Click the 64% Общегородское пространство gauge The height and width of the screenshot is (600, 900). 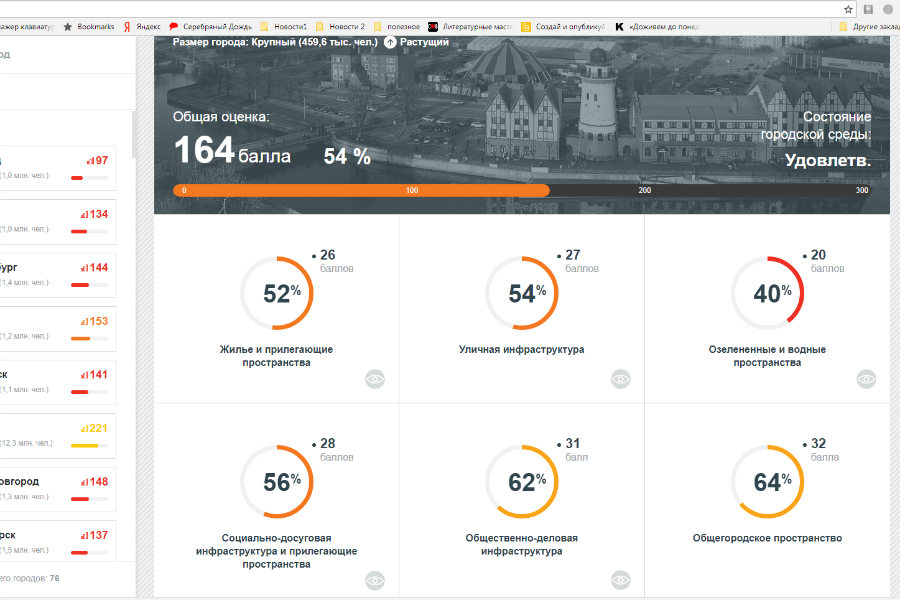[767, 482]
